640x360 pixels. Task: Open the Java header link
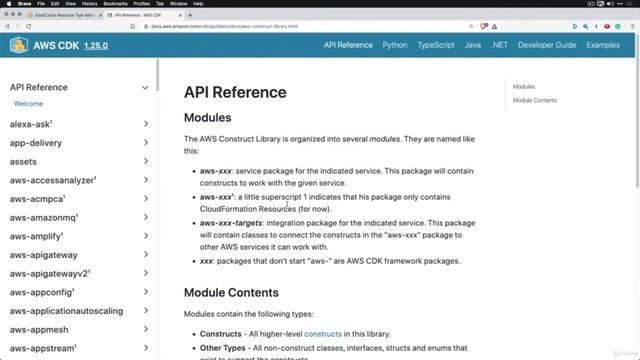tap(473, 45)
